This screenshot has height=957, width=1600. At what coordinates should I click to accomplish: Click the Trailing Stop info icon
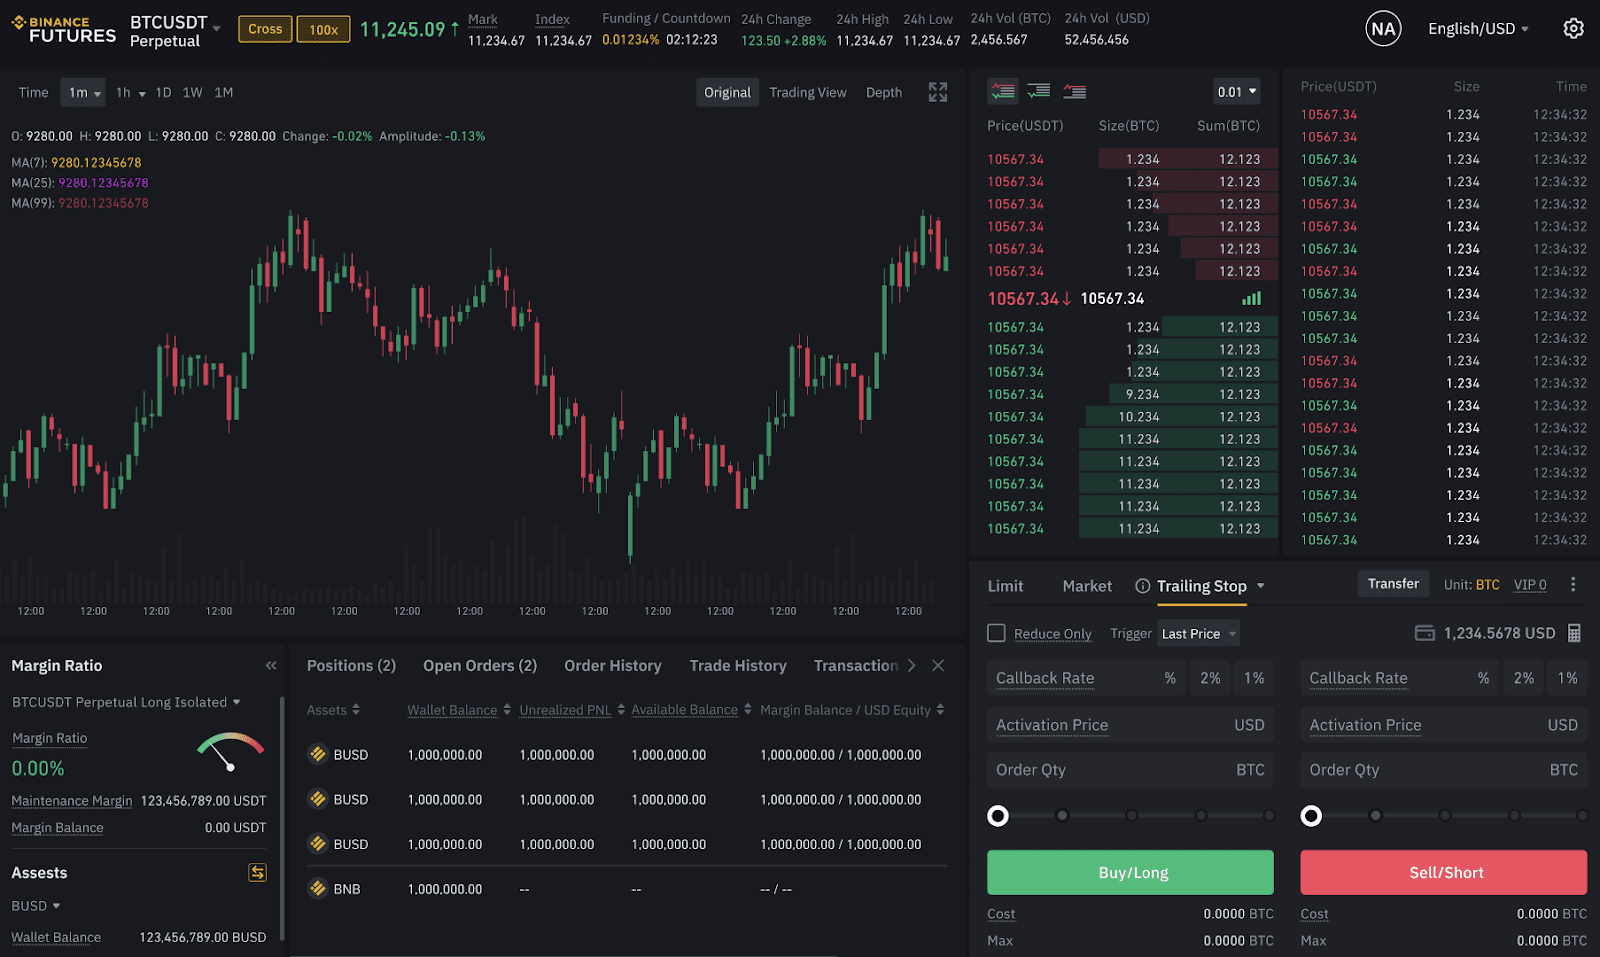[x=1142, y=586]
